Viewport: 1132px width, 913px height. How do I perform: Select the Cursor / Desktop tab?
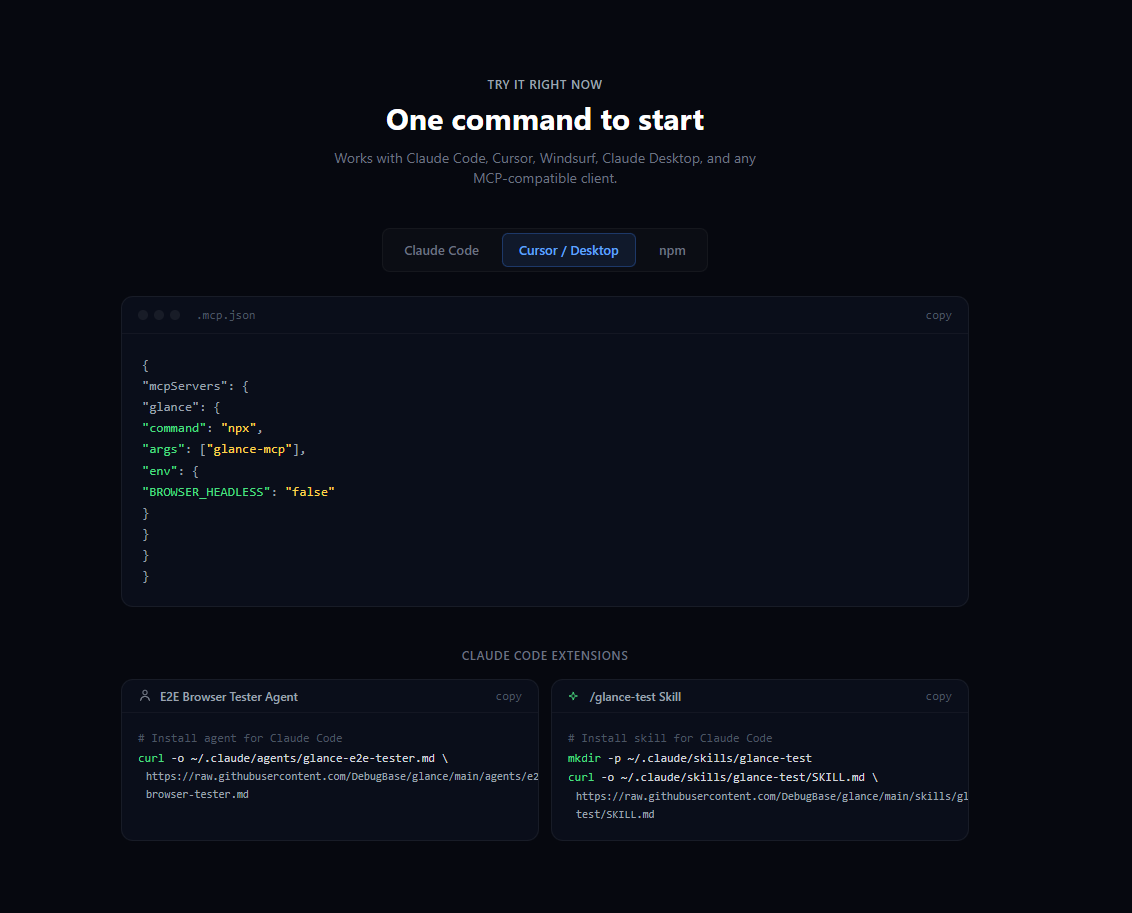[x=568, y=250]
